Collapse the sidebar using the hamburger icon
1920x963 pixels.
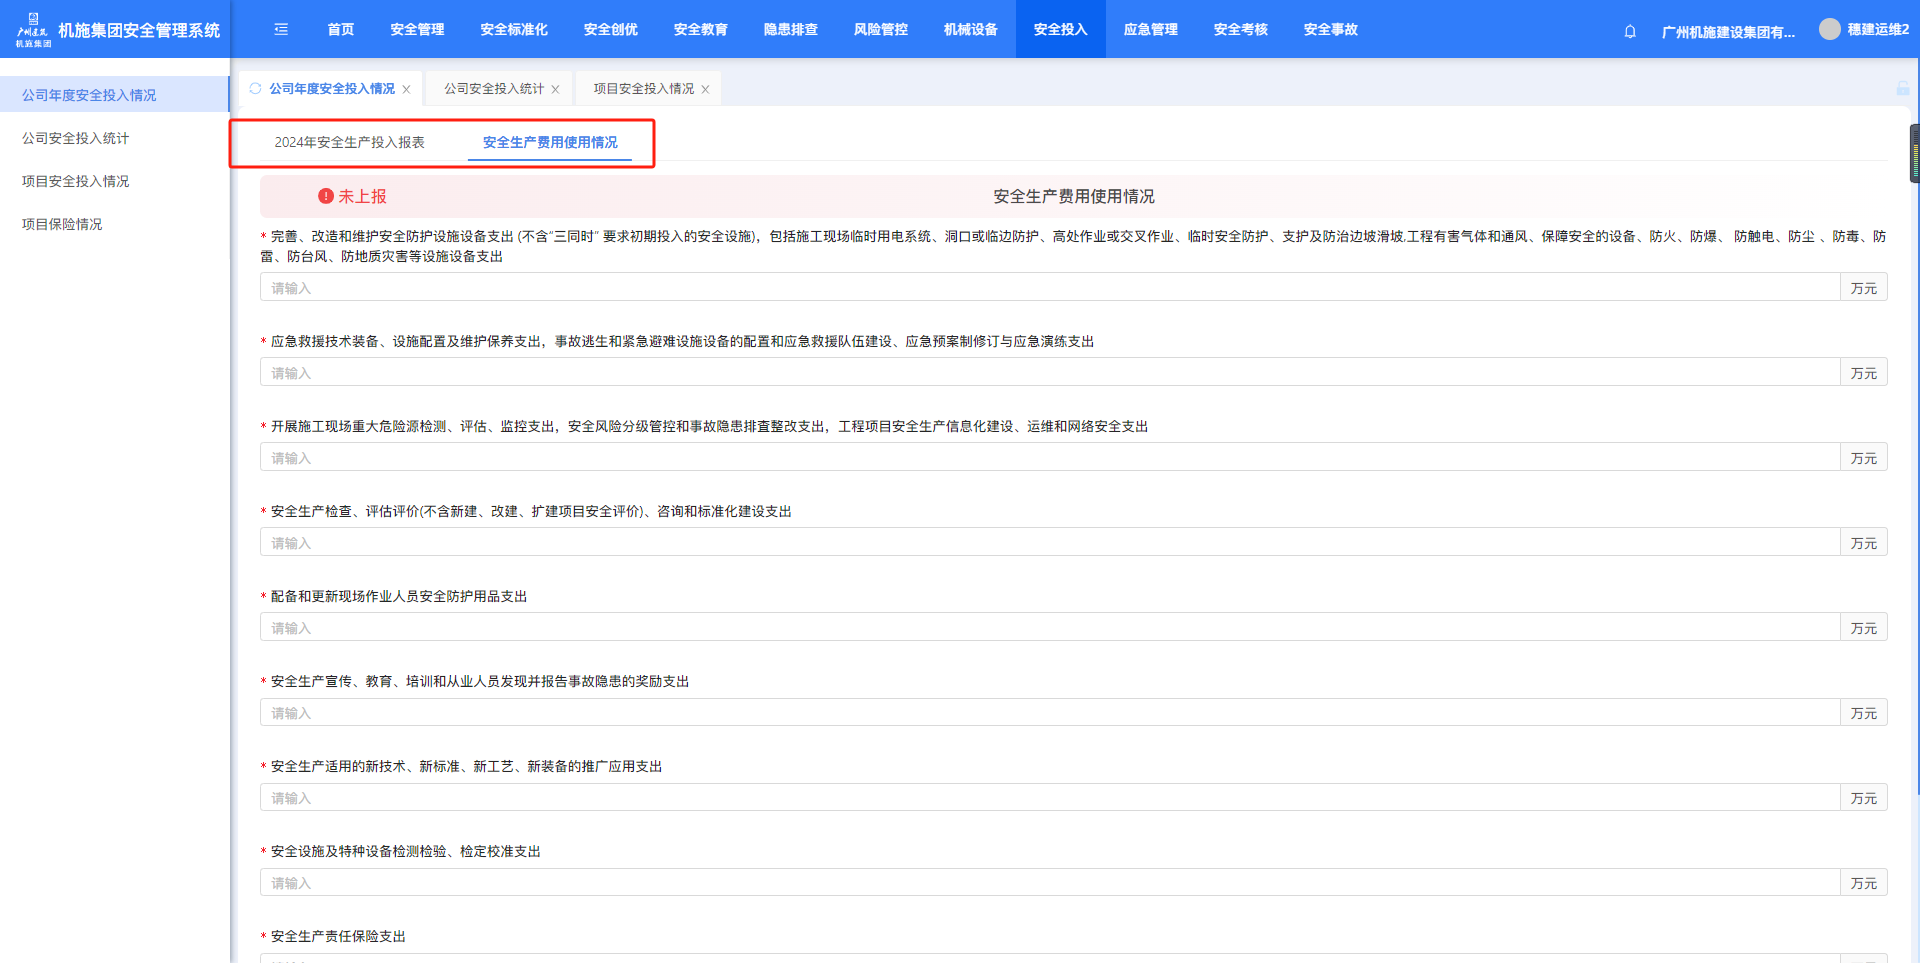point(281,30)
